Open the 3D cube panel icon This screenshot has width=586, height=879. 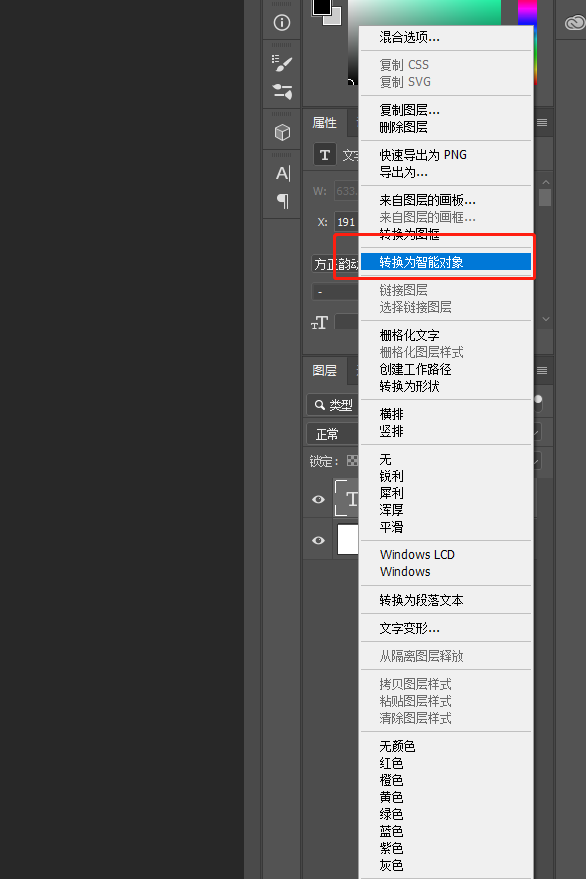click(x=282, y=132)
